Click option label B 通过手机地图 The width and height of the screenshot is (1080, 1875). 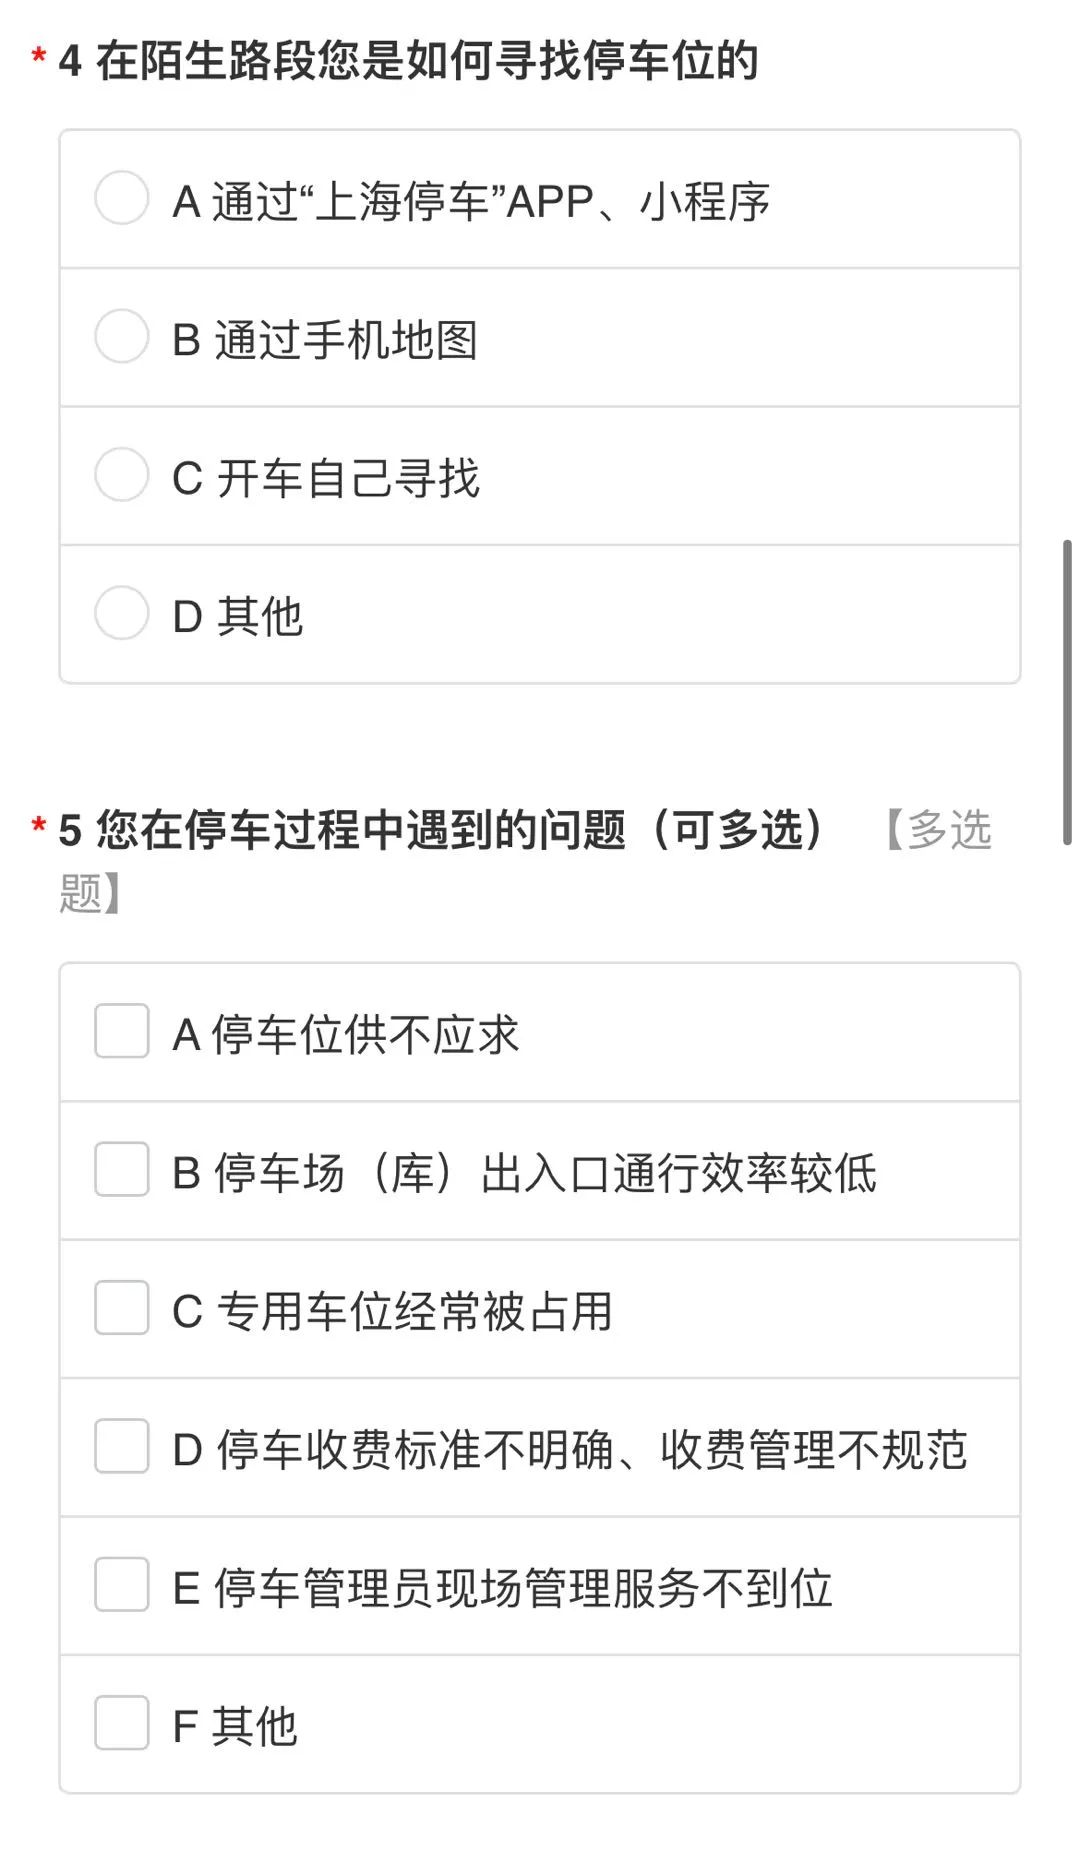(325, 340)
